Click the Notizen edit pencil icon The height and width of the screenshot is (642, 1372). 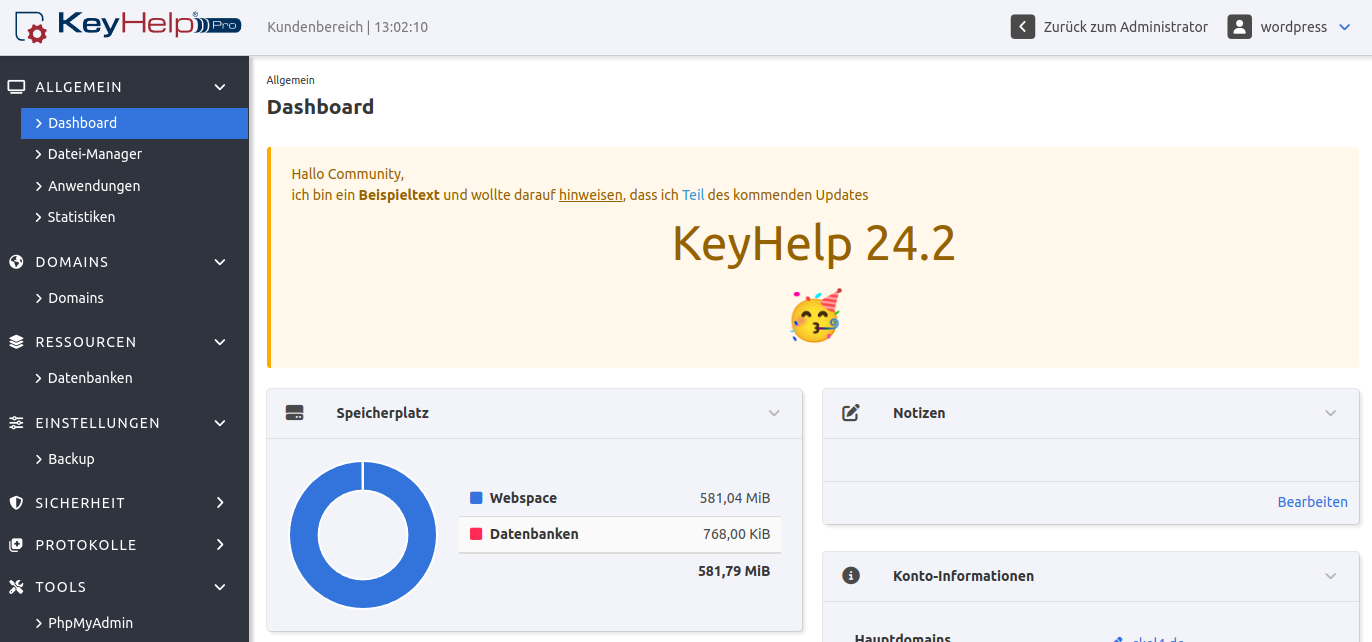click(851, 413)
